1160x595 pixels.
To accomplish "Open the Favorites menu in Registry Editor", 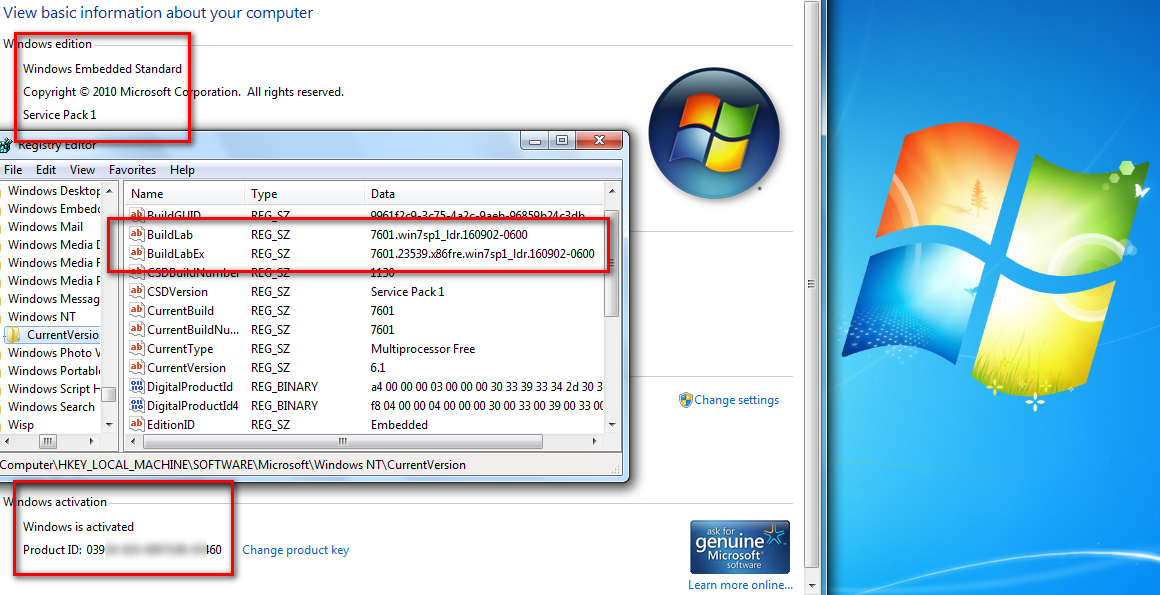I will click(x=132, y=169).
